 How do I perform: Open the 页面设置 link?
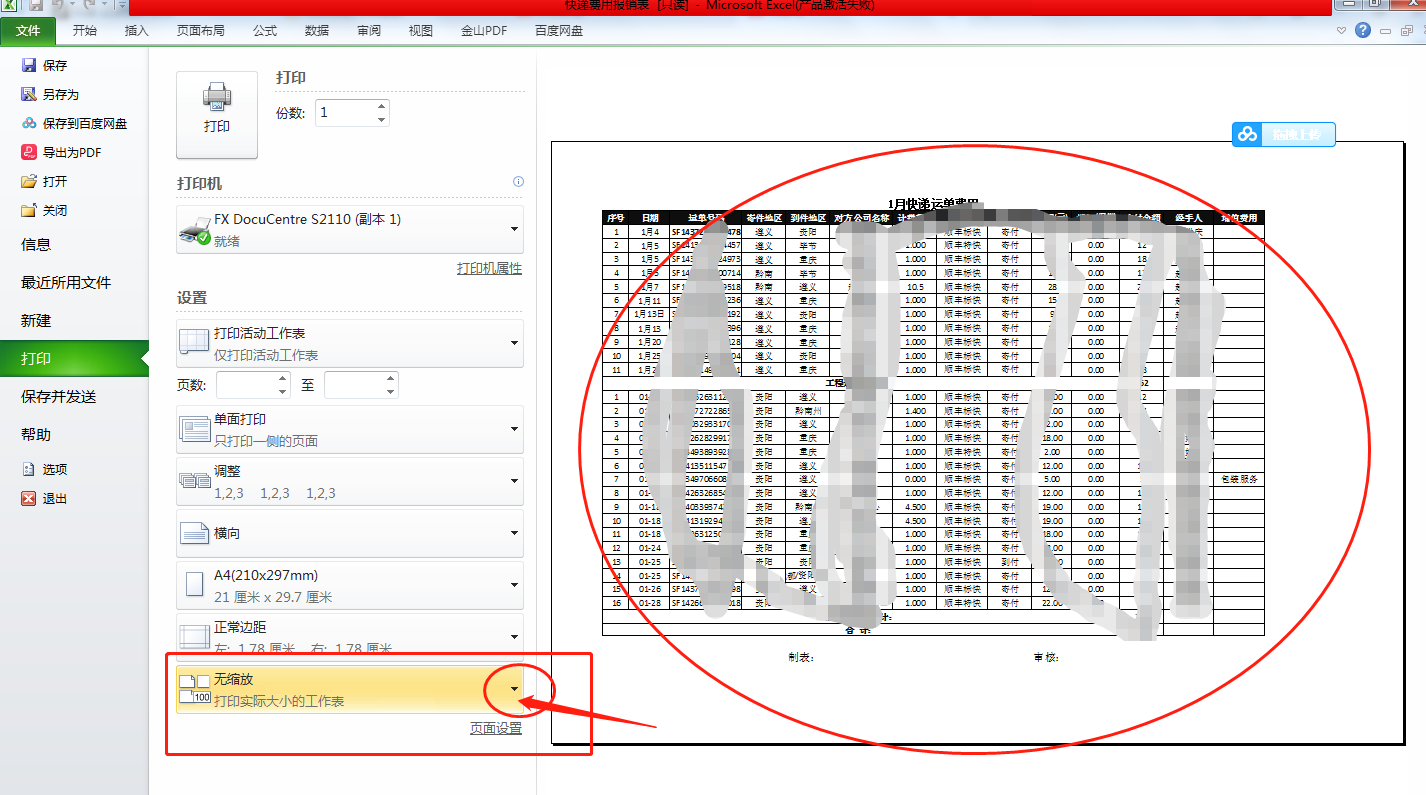496,729
